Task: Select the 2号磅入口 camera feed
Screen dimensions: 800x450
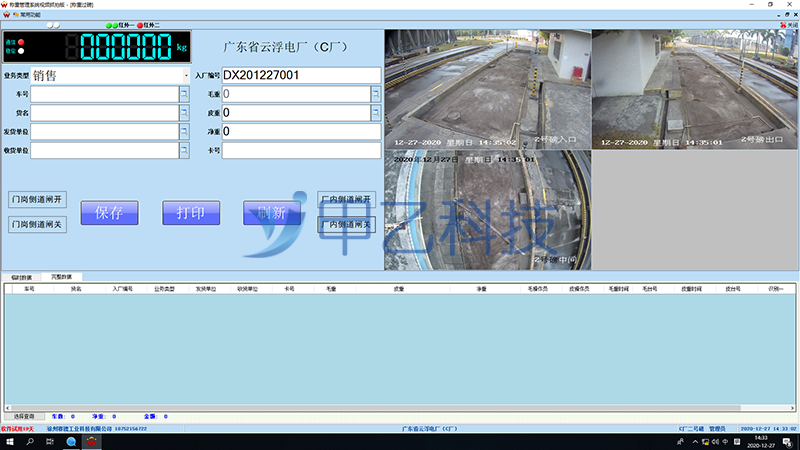Action: click(x=487, y=88)
